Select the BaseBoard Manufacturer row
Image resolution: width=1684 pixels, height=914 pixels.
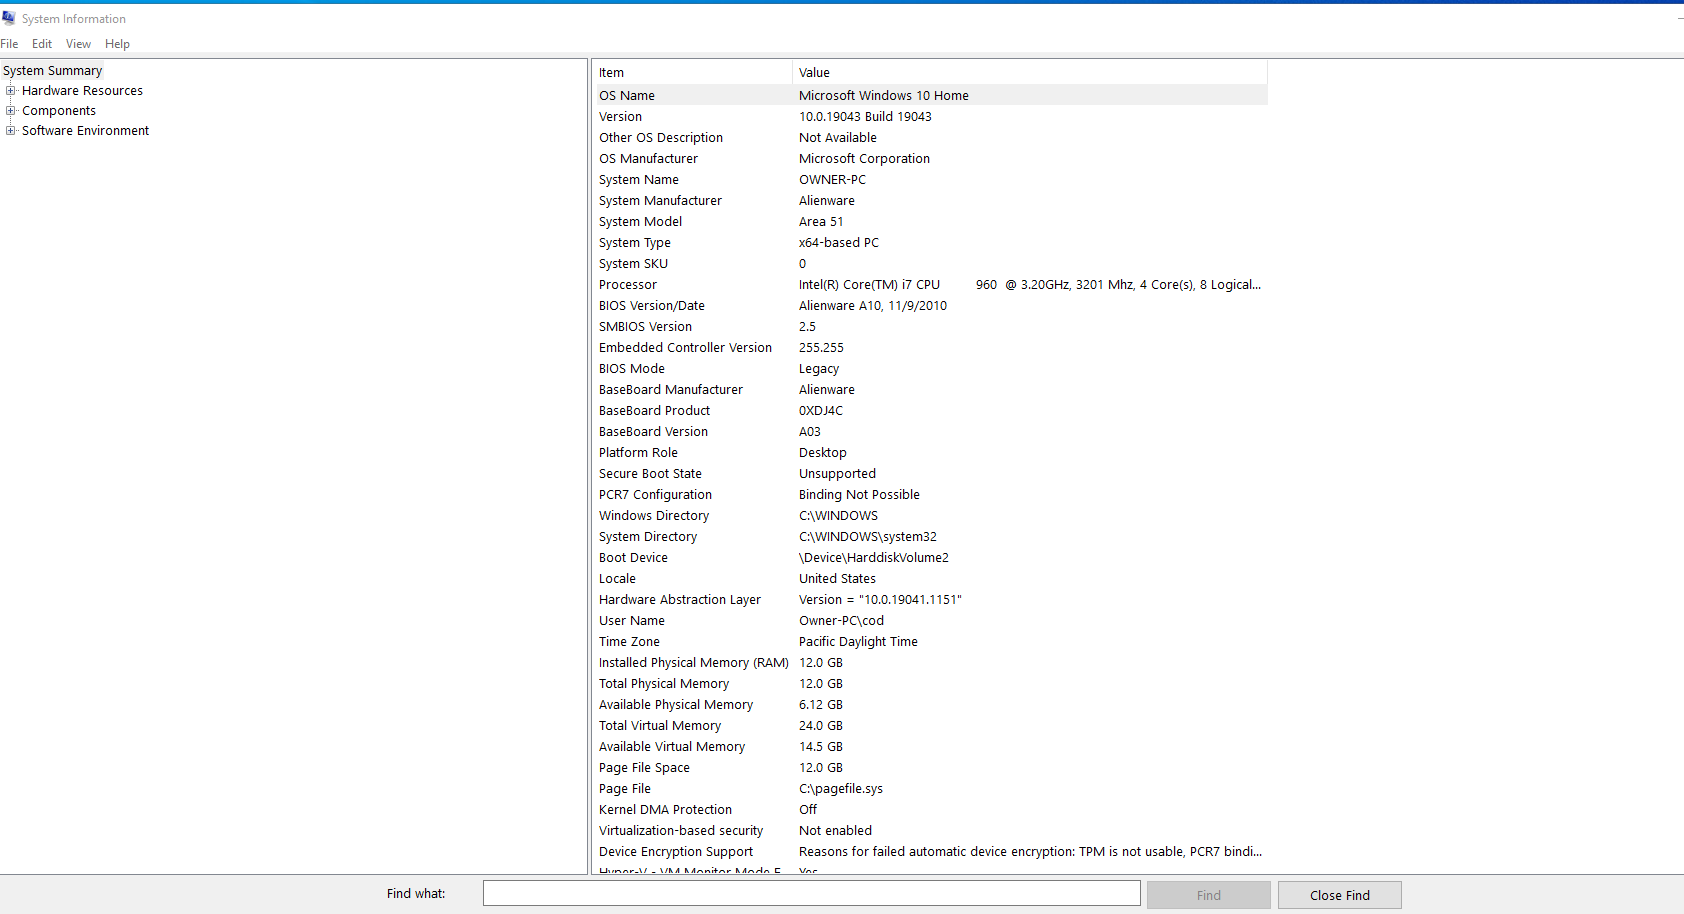pos(931,390)
